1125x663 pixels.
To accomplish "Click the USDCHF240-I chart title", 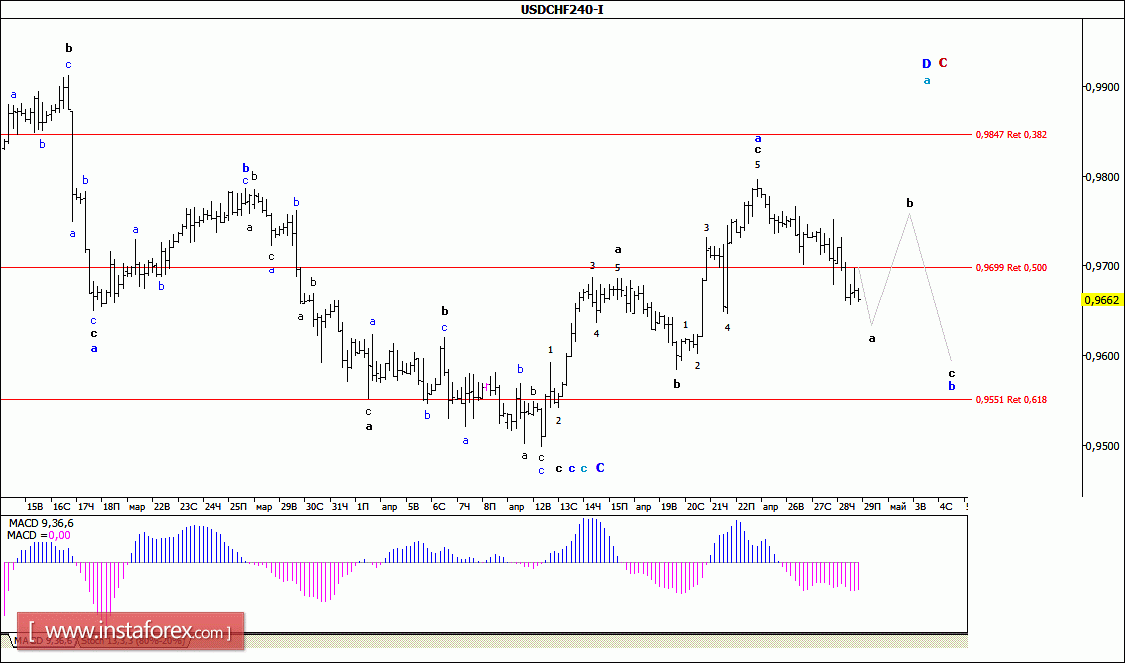I will coord(562,9).
